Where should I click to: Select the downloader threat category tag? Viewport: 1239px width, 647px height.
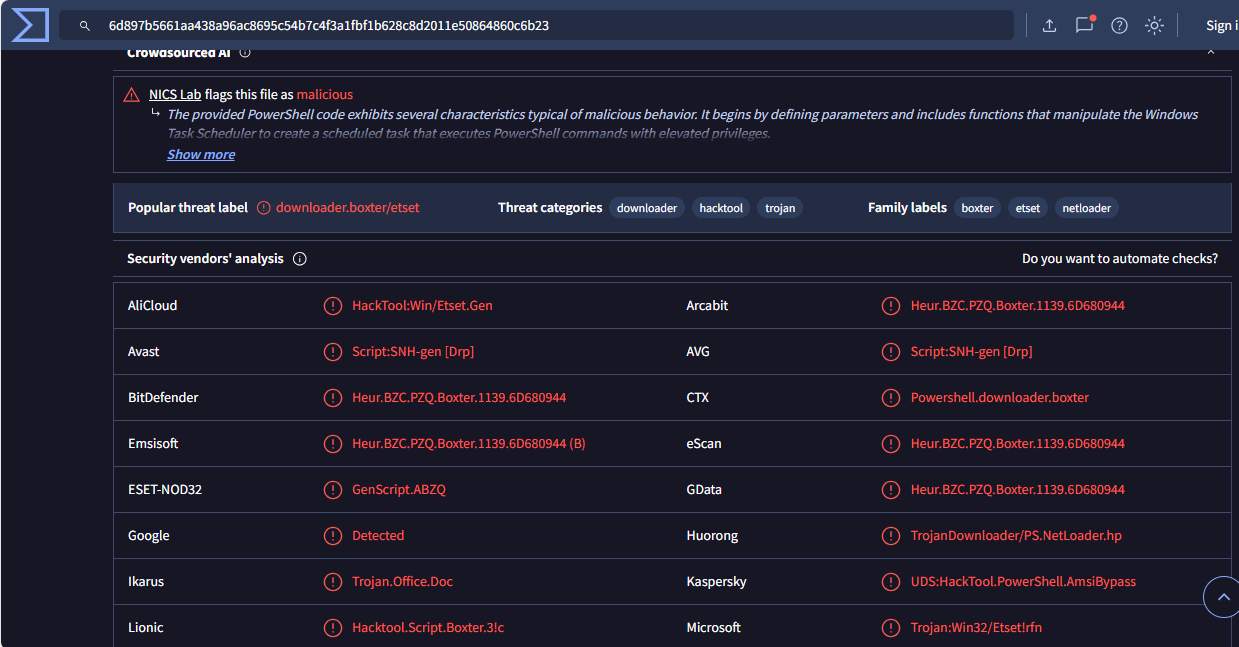(646, 208)
